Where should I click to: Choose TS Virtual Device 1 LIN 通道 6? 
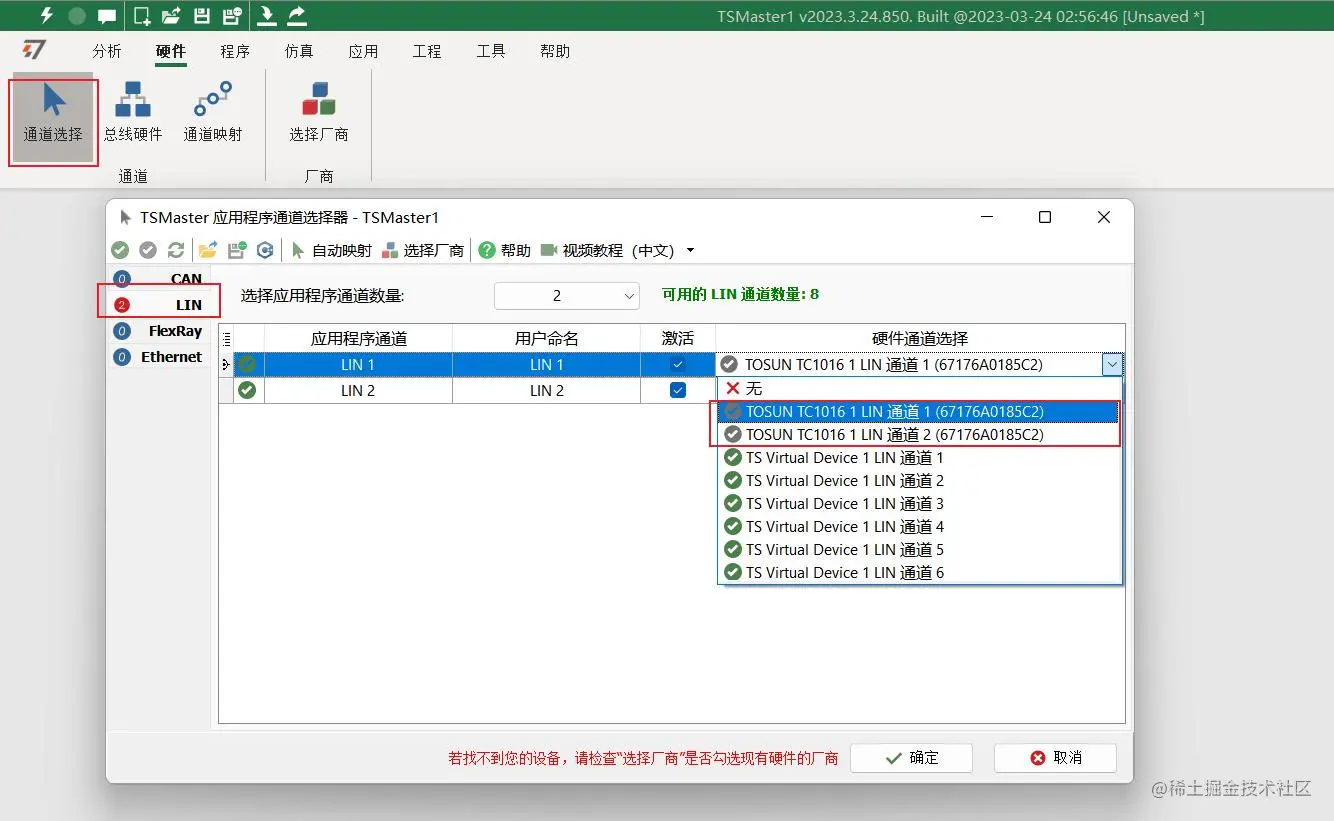click(919, 572)
